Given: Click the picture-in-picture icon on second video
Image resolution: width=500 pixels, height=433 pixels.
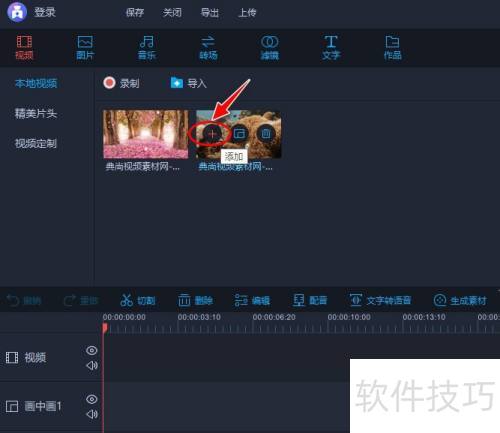Looking at the screenshot, I should [239, 134].
